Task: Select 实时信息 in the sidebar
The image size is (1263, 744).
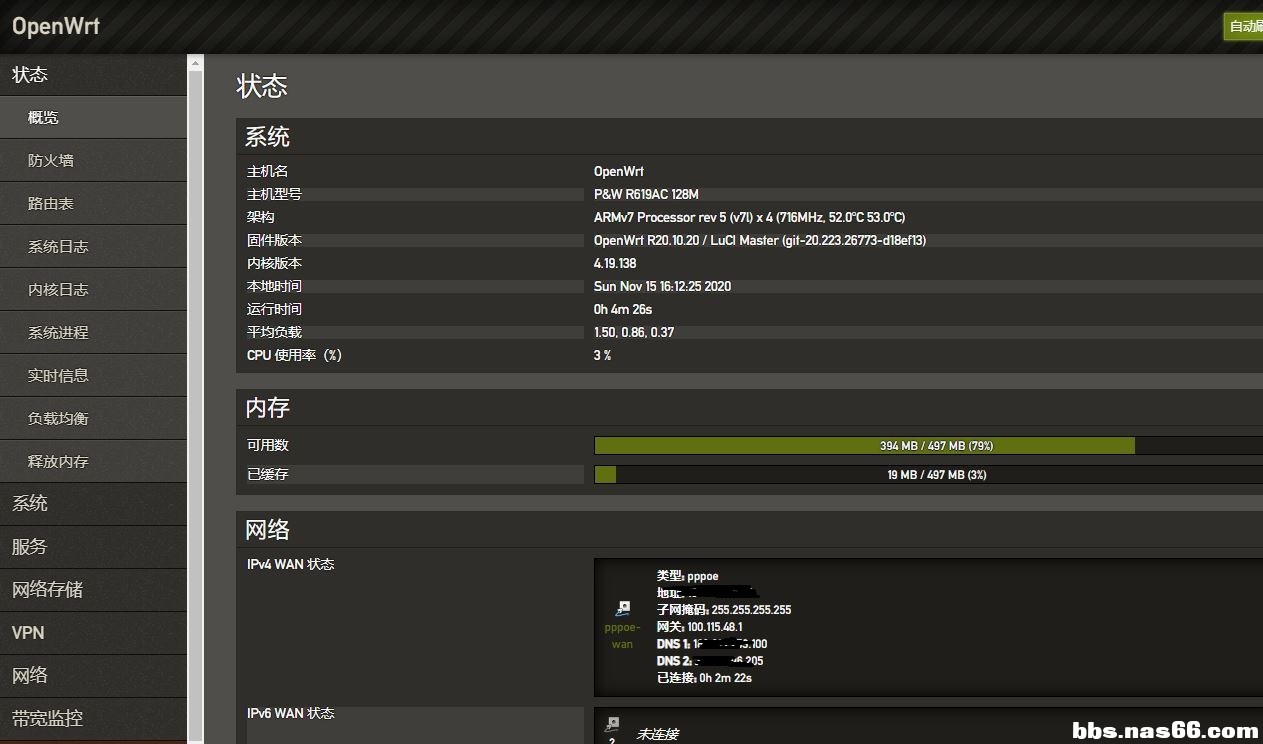Action: [x=58, y=376]
